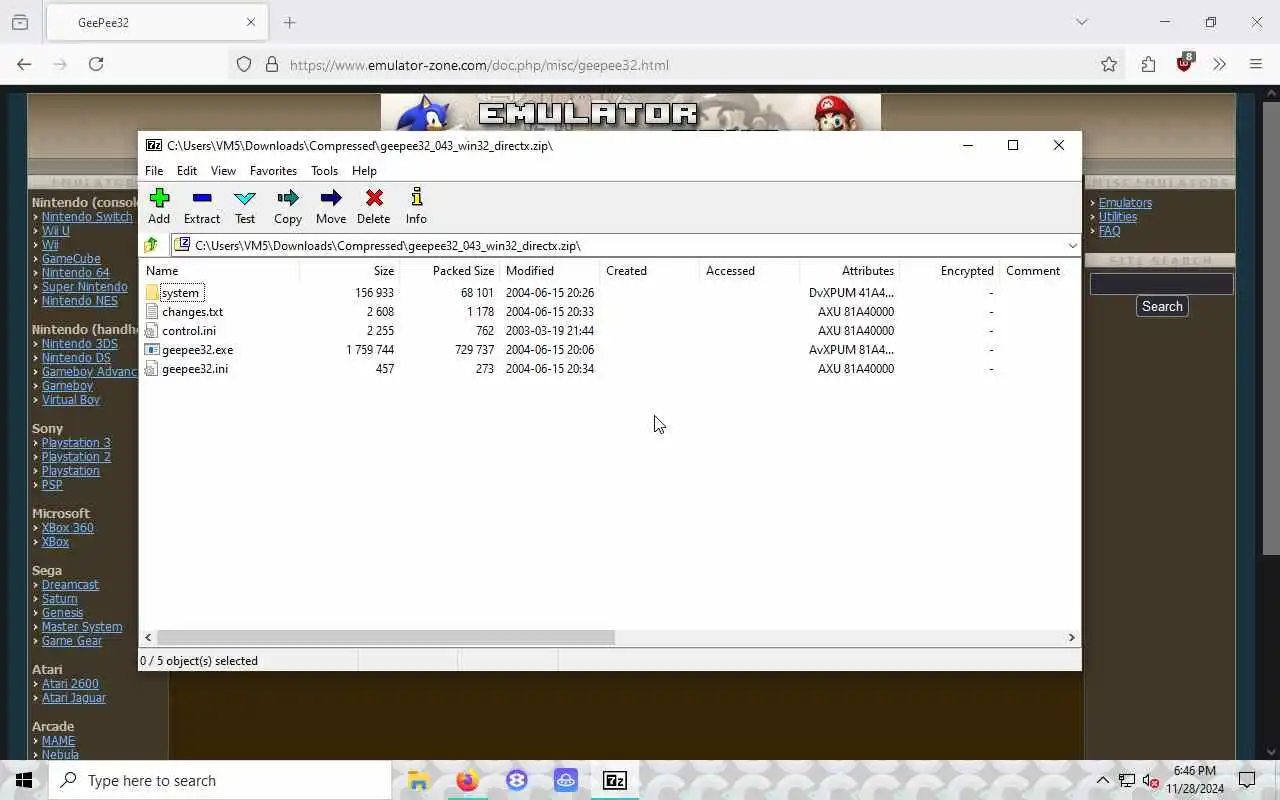Screen dimensions: 1280x800
Task: Open the Playstation 3 link
Action: [76, 443]
